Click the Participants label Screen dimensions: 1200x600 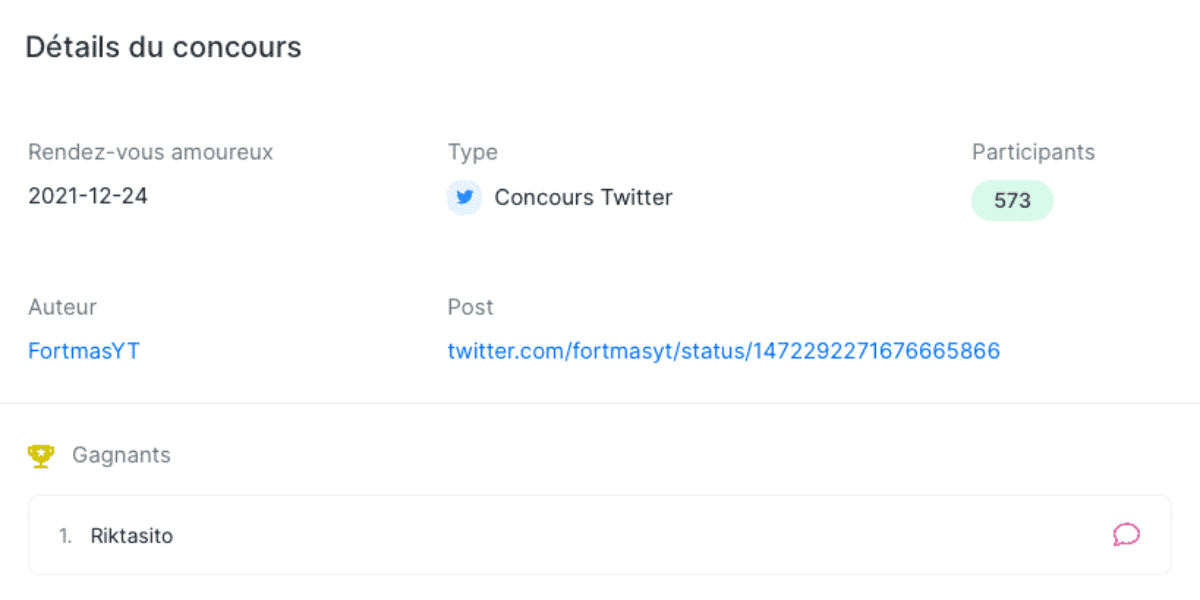[x=1033, y=152]
